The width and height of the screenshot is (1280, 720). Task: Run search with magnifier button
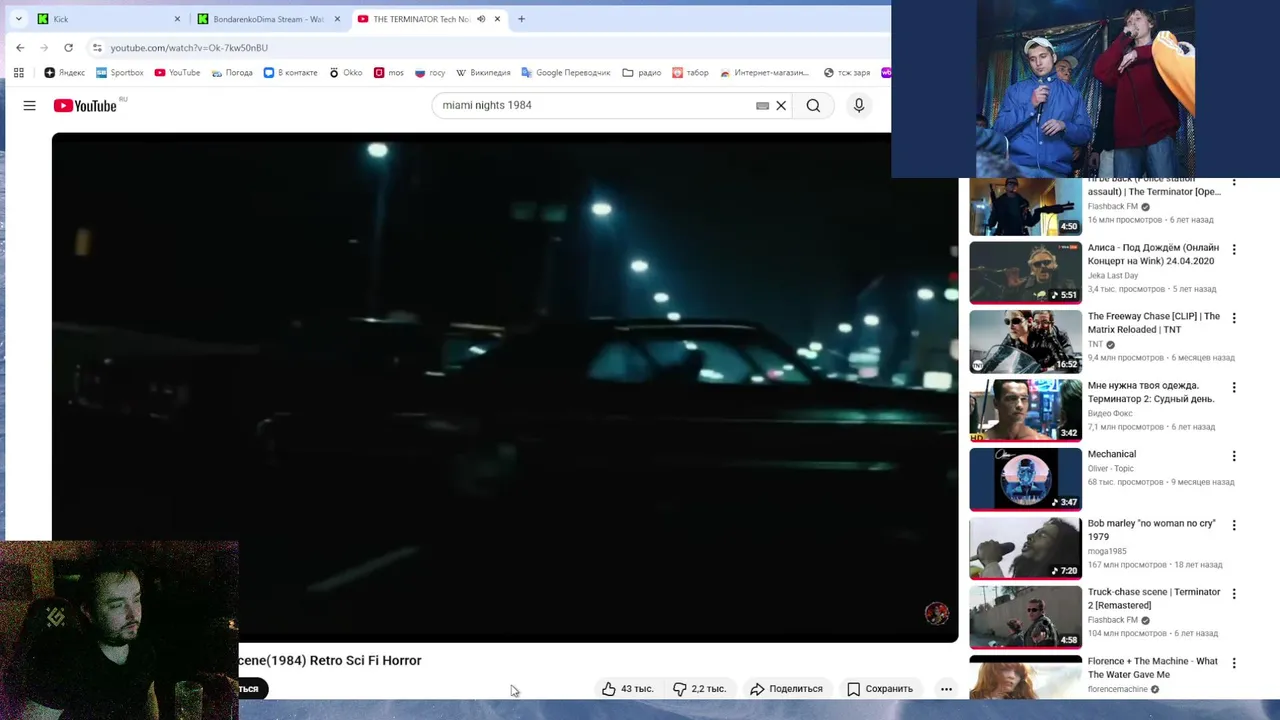(x=813, y=105)
